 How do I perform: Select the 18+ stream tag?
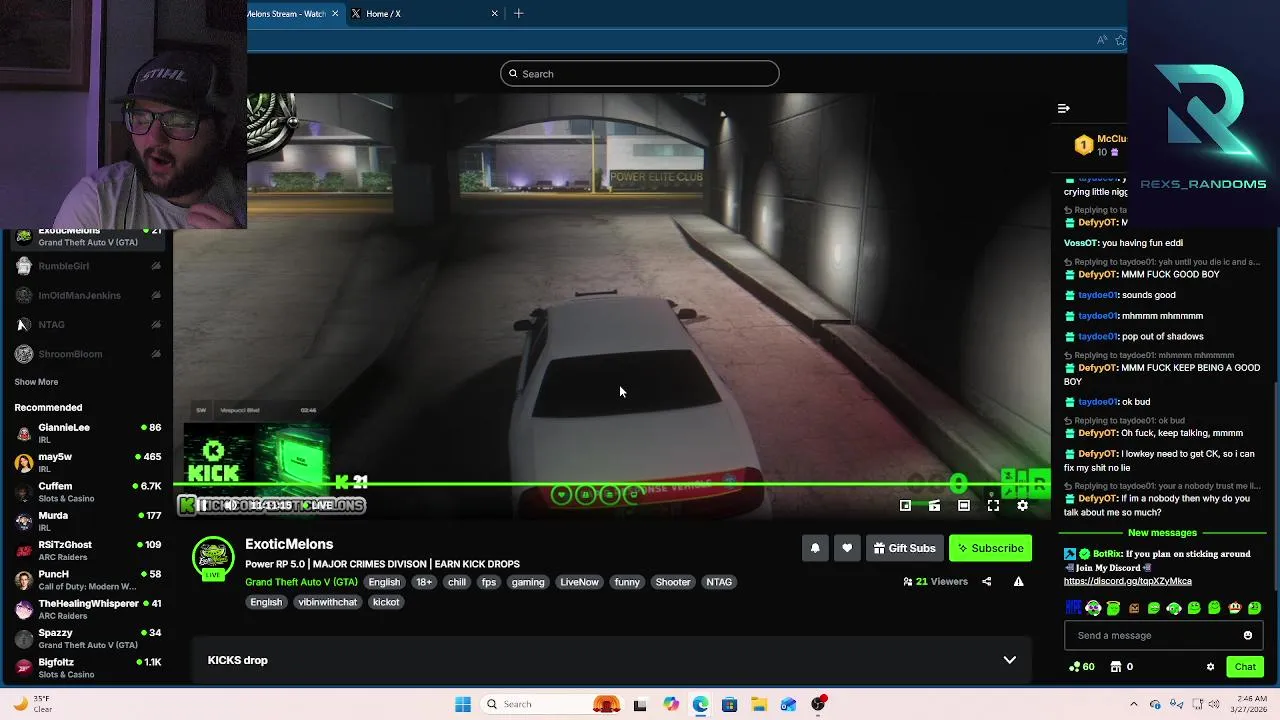pos(424,582)
